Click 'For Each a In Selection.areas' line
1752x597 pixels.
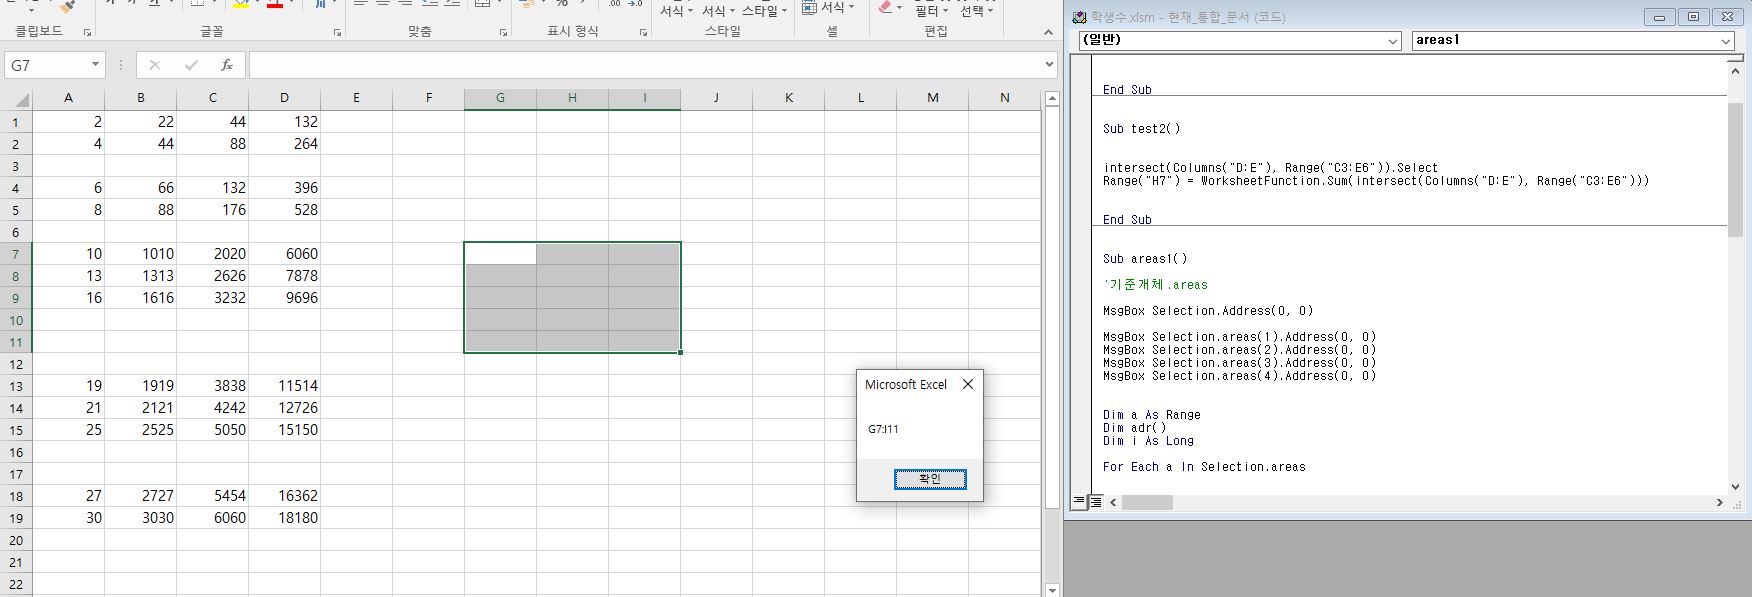pos(1204,467)
